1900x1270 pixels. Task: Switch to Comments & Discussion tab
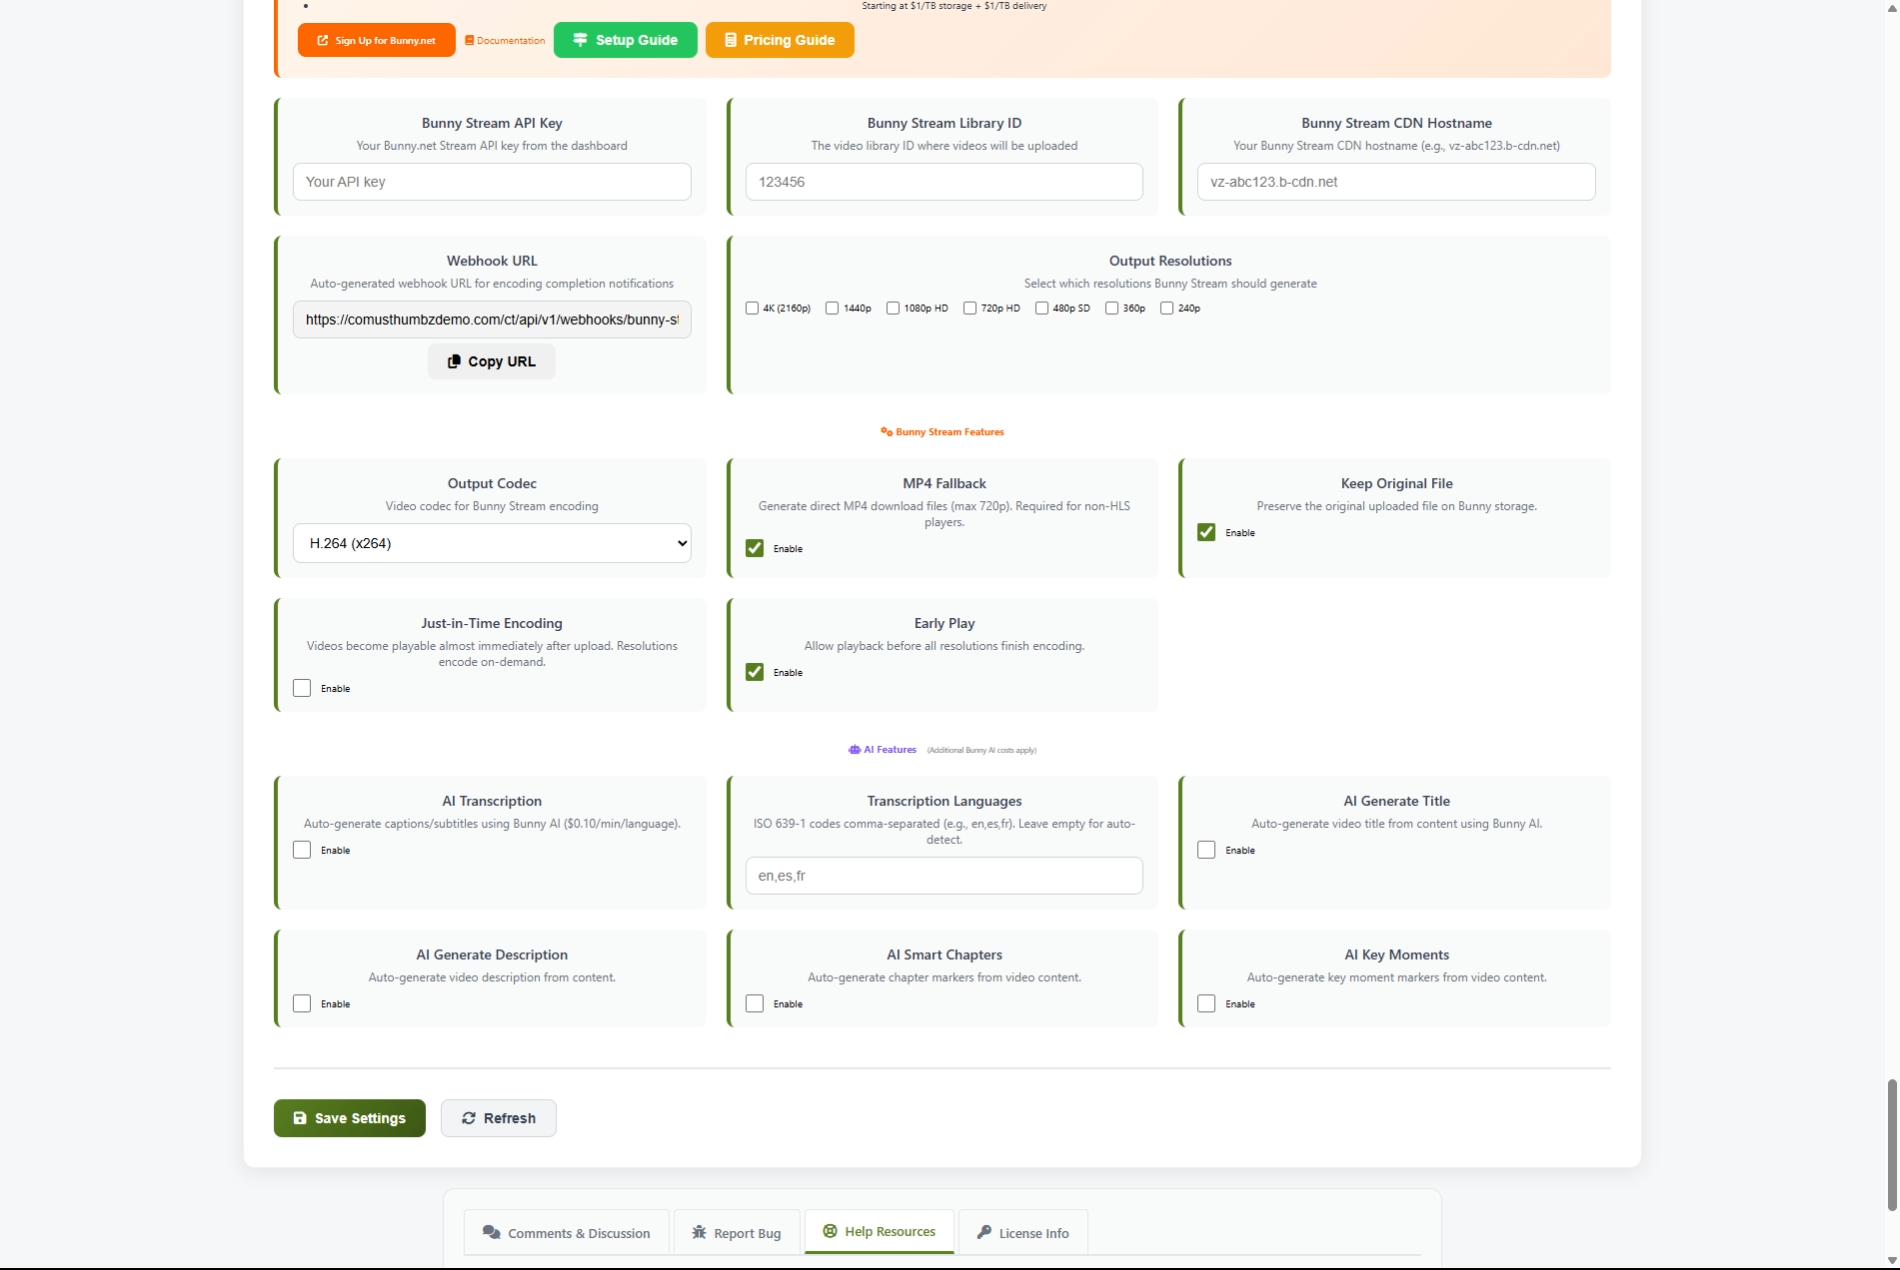[x=566, y=1233]
